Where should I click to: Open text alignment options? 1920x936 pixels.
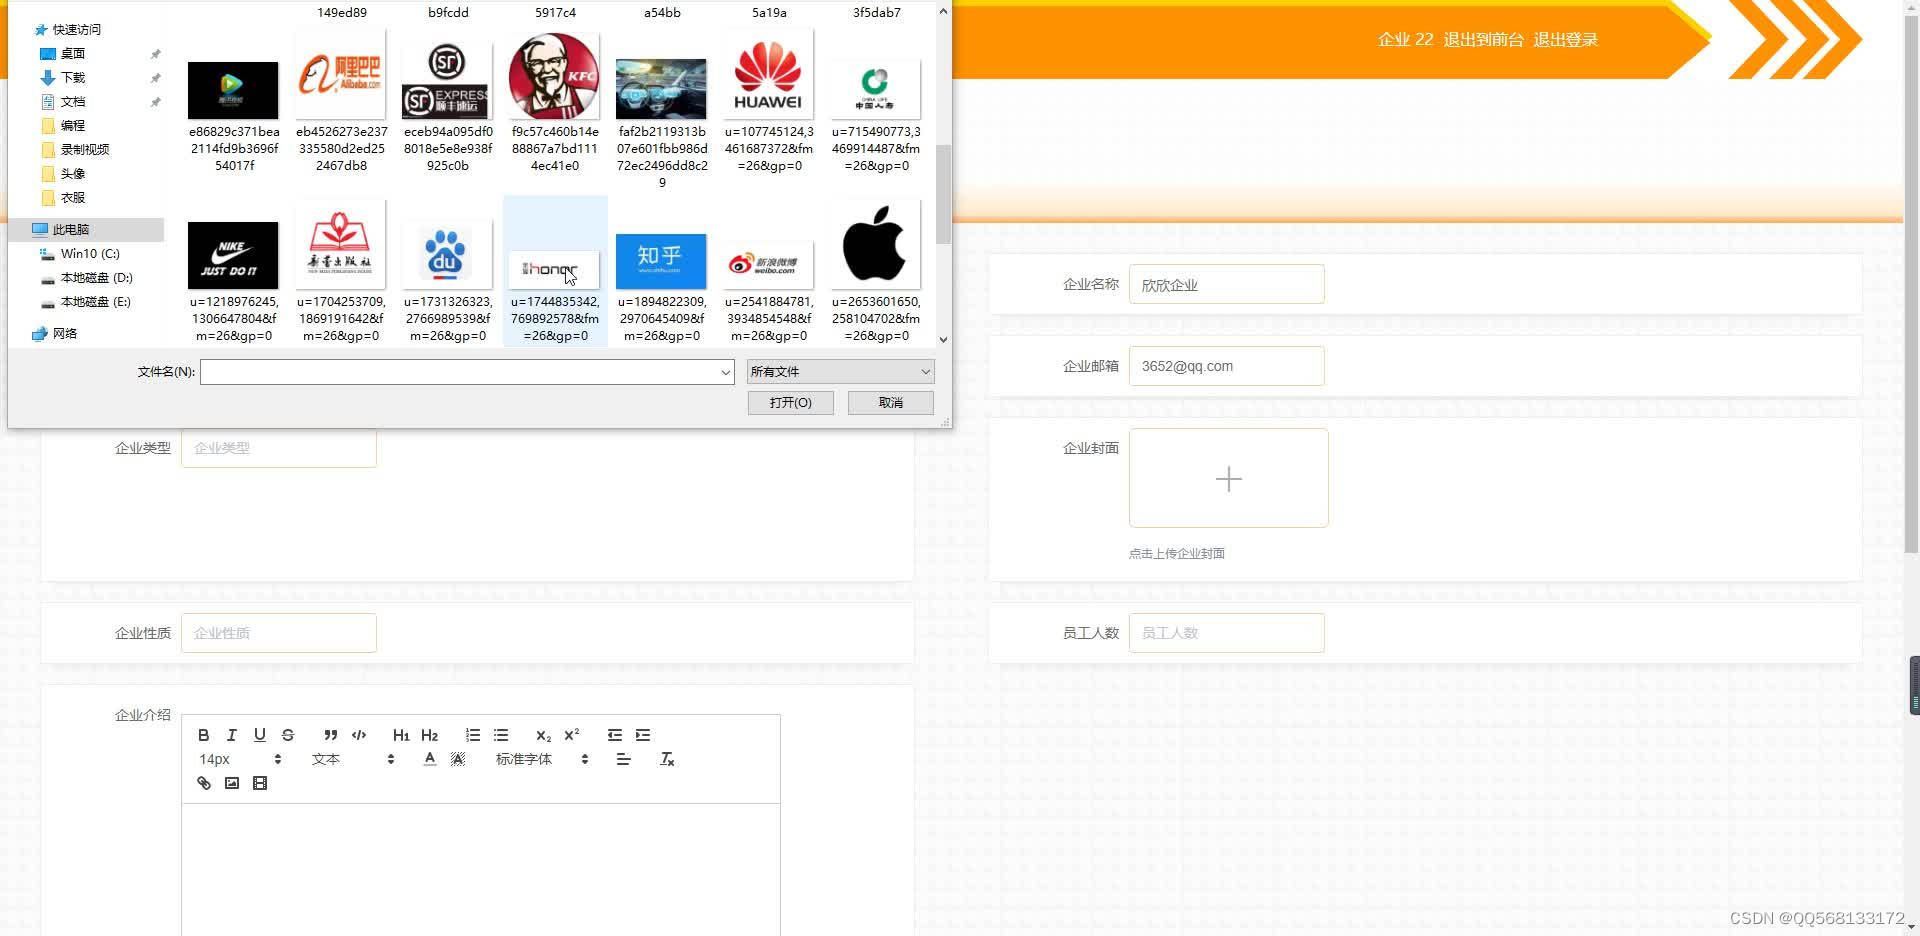coord(624,759)
